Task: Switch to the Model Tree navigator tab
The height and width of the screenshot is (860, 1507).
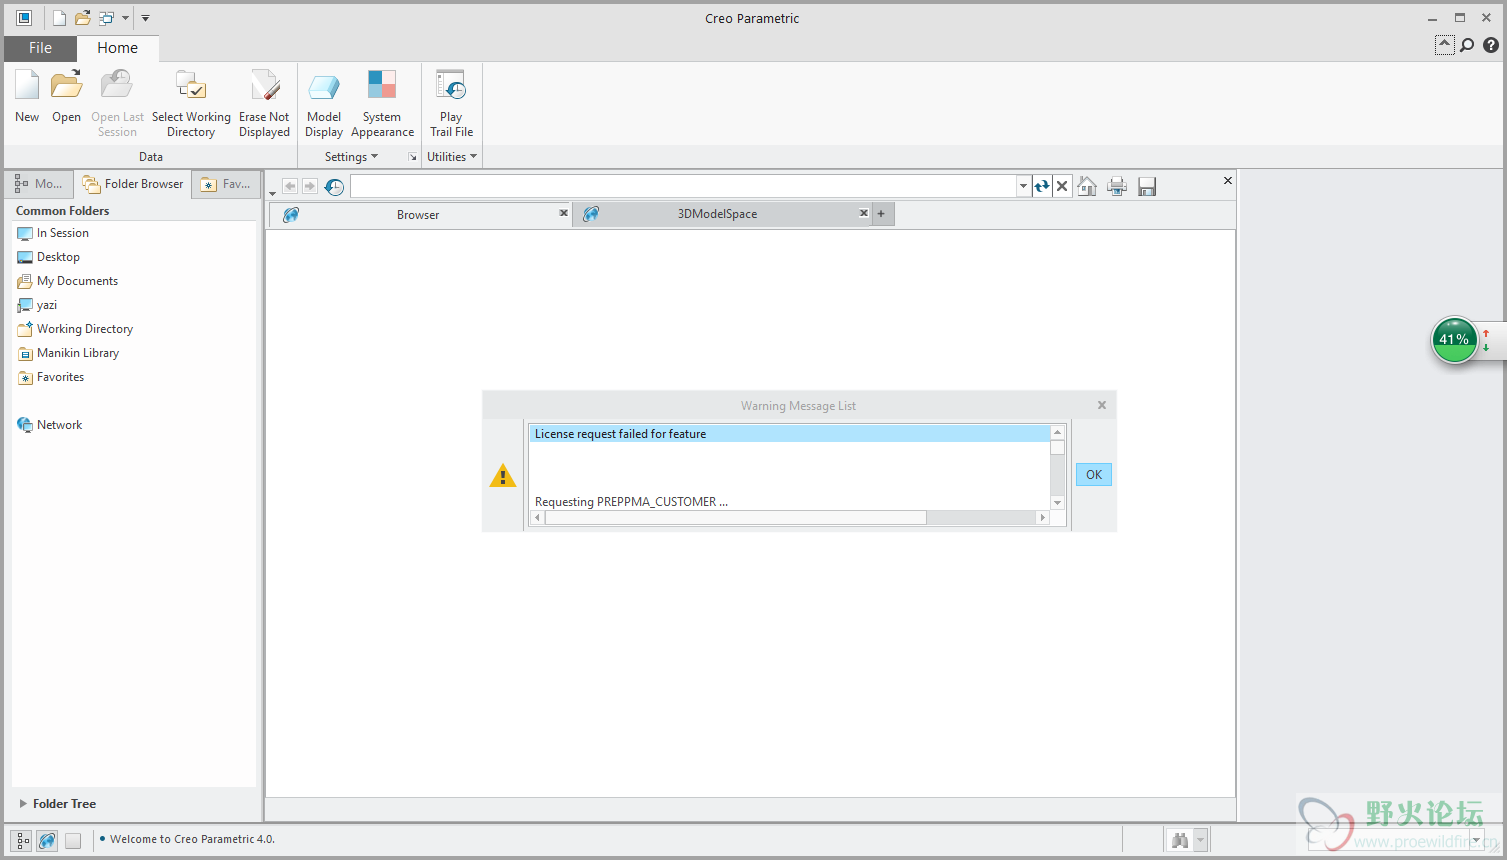Action: pos(39,184)
